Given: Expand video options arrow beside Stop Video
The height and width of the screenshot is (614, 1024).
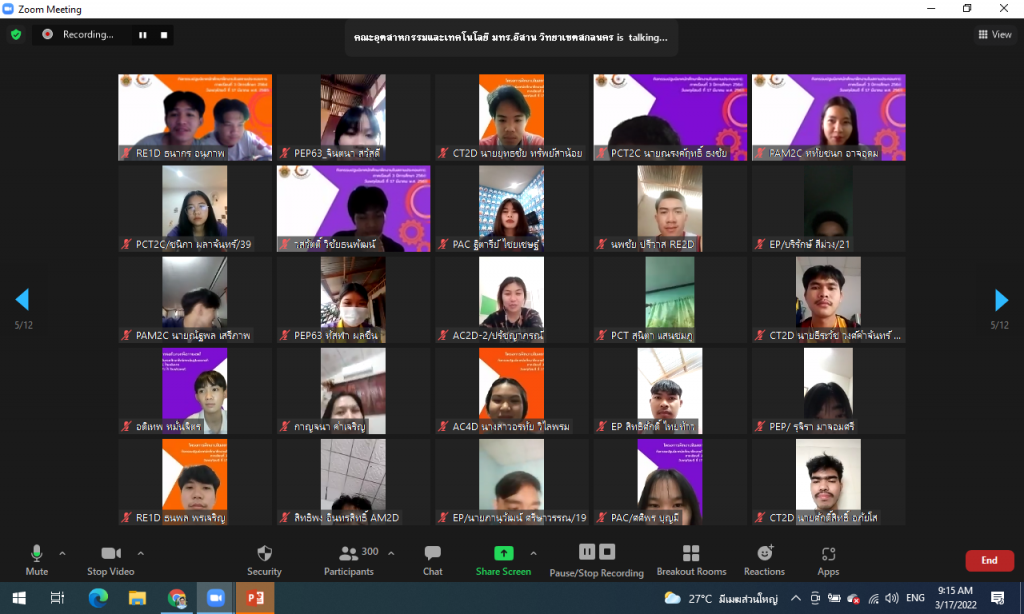Looking at the screenshot, I should (140, 553).
